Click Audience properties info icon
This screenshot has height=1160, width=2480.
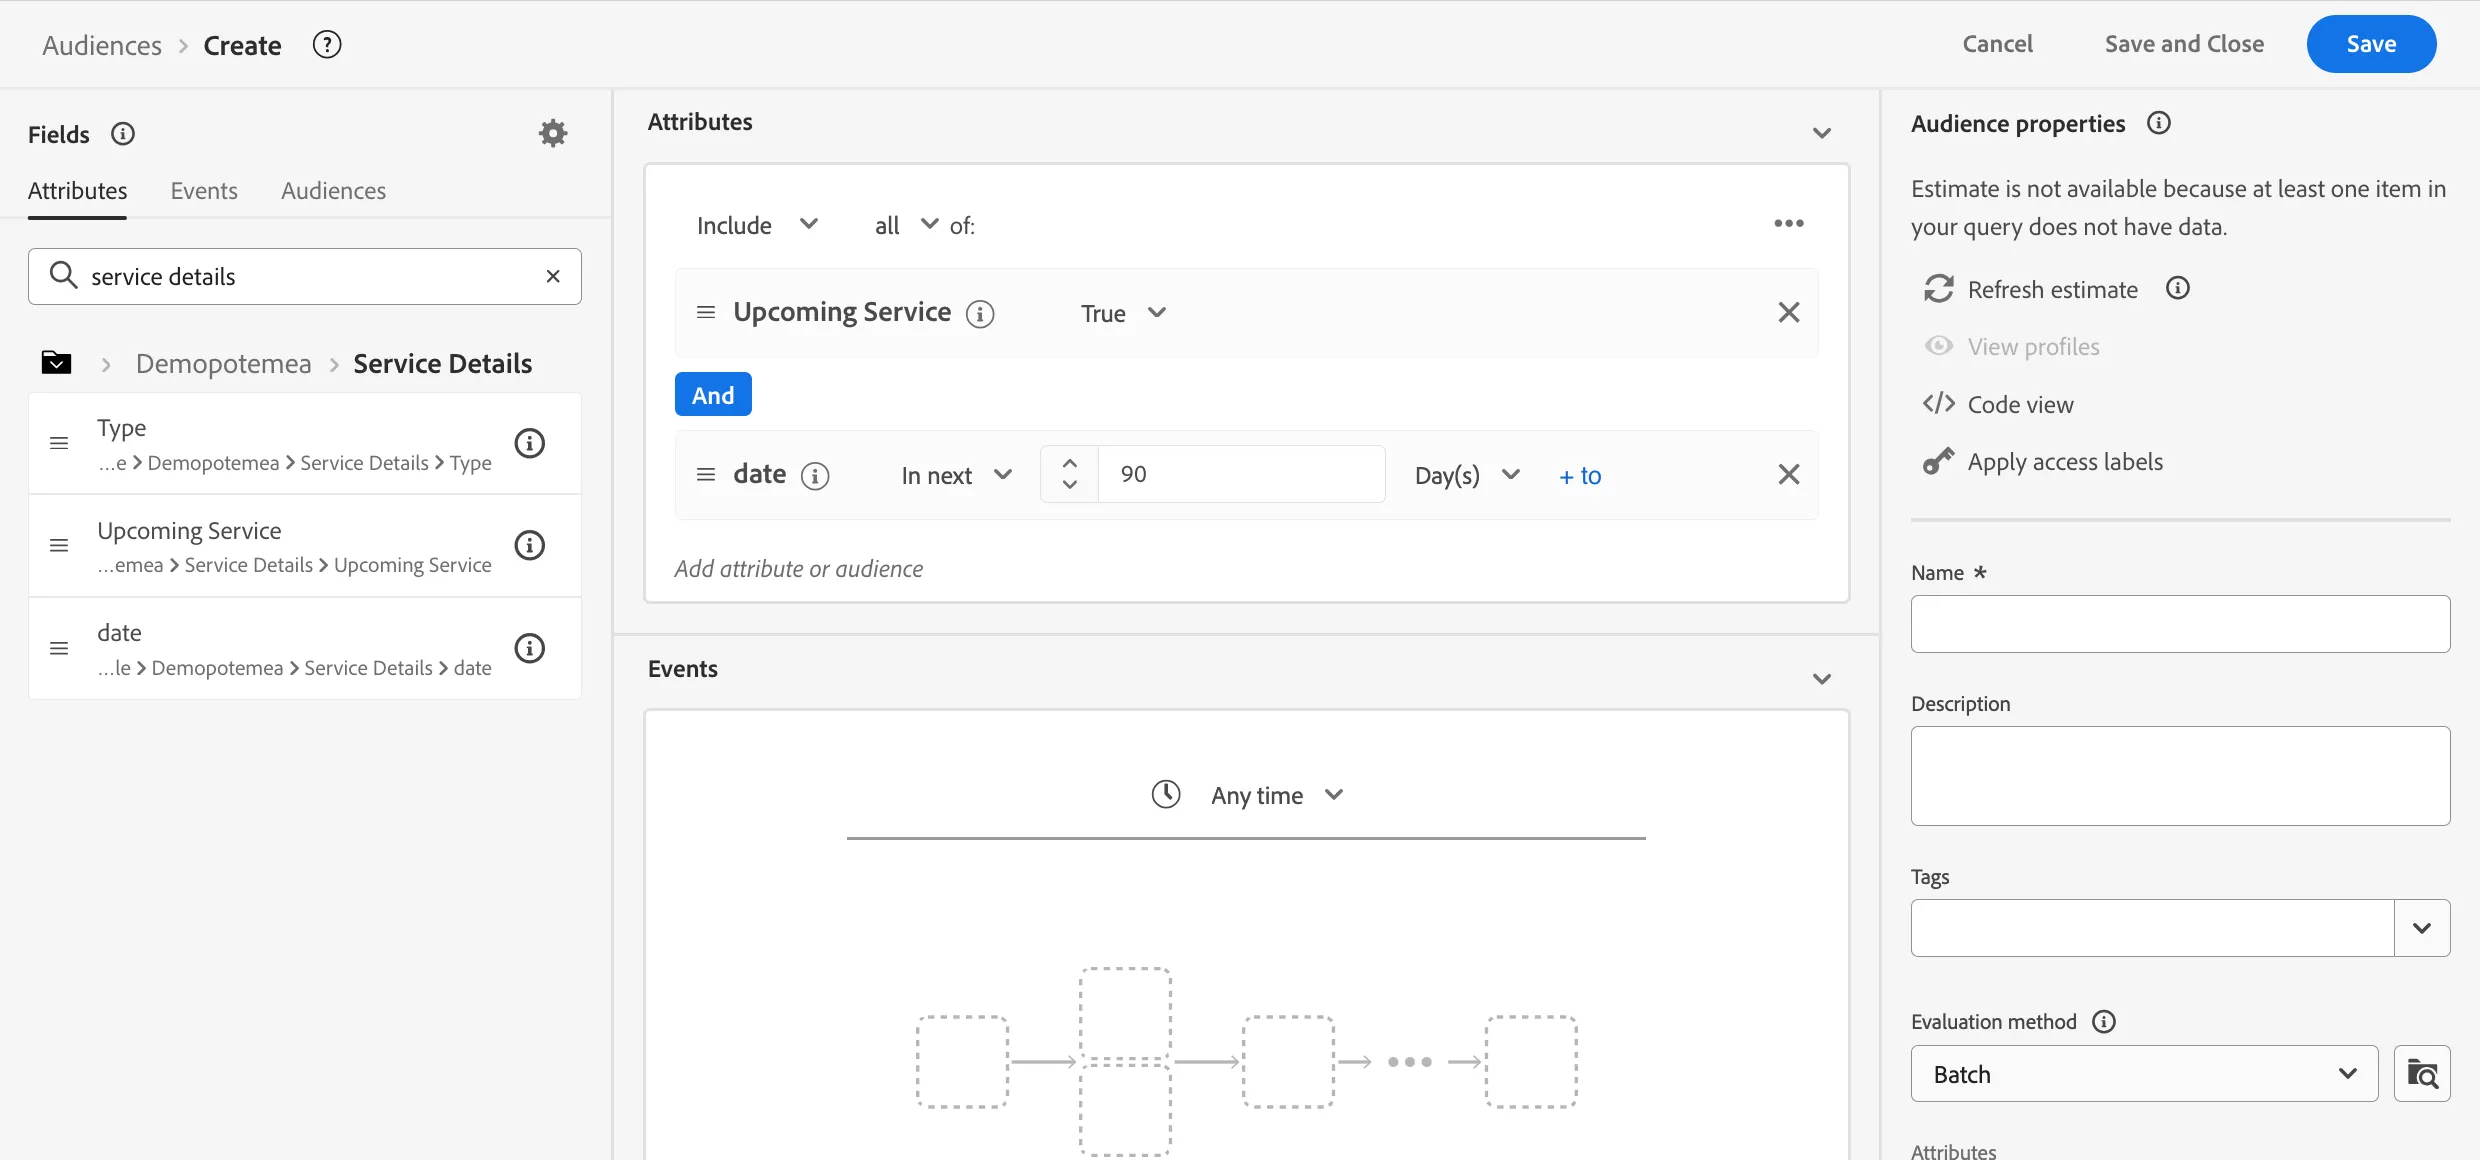point(2159,123)
